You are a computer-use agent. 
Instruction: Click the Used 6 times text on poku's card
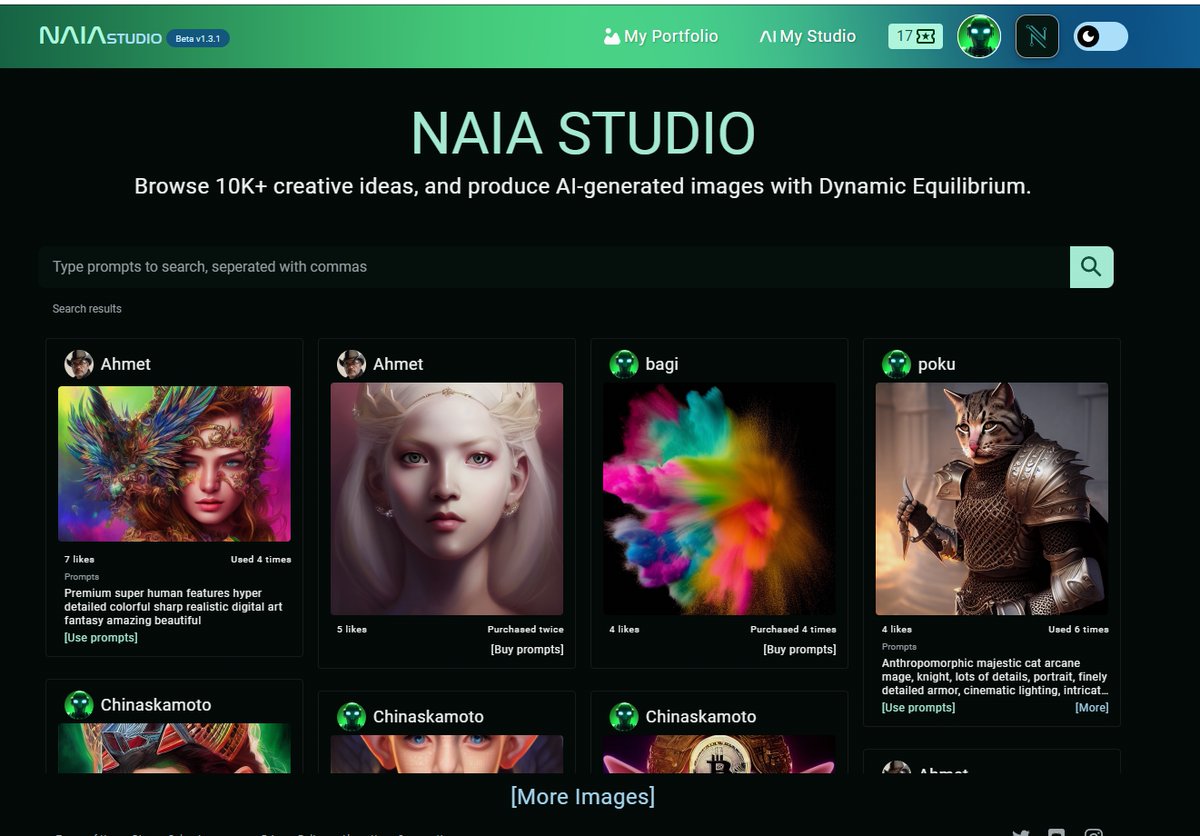click(1078, 630)
